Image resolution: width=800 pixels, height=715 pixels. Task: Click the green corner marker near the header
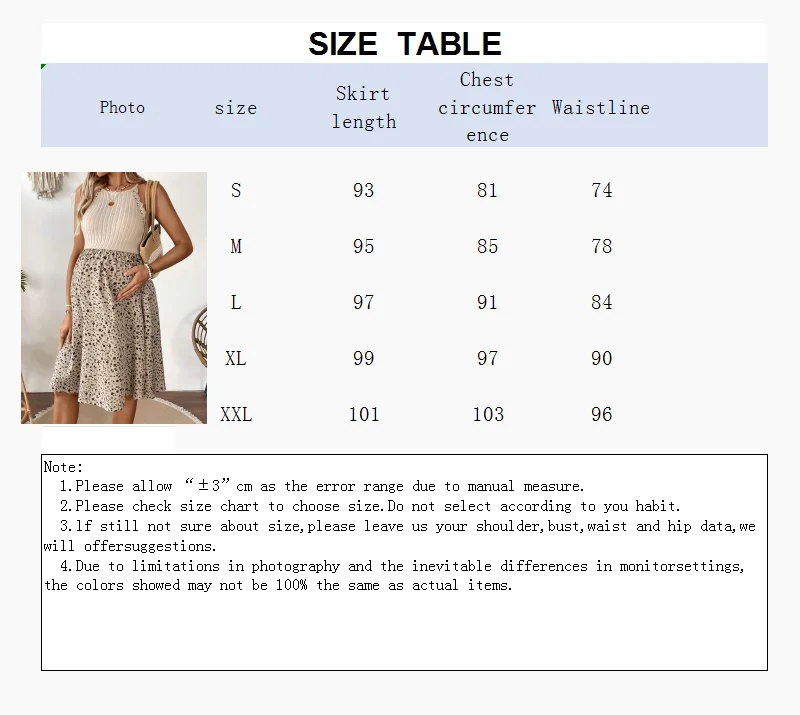click(42, 66)
